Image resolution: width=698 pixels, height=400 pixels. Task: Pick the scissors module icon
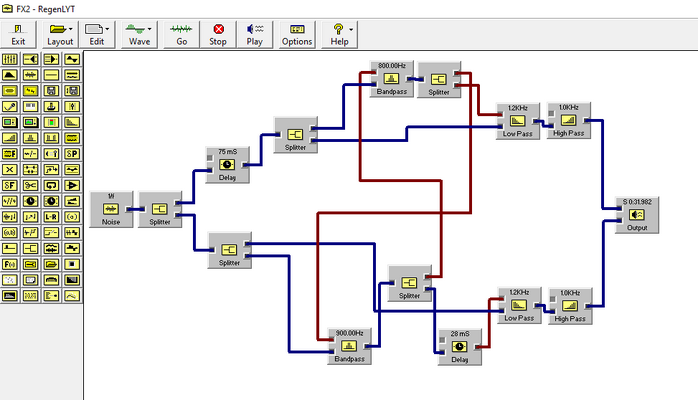click(30, 185)
